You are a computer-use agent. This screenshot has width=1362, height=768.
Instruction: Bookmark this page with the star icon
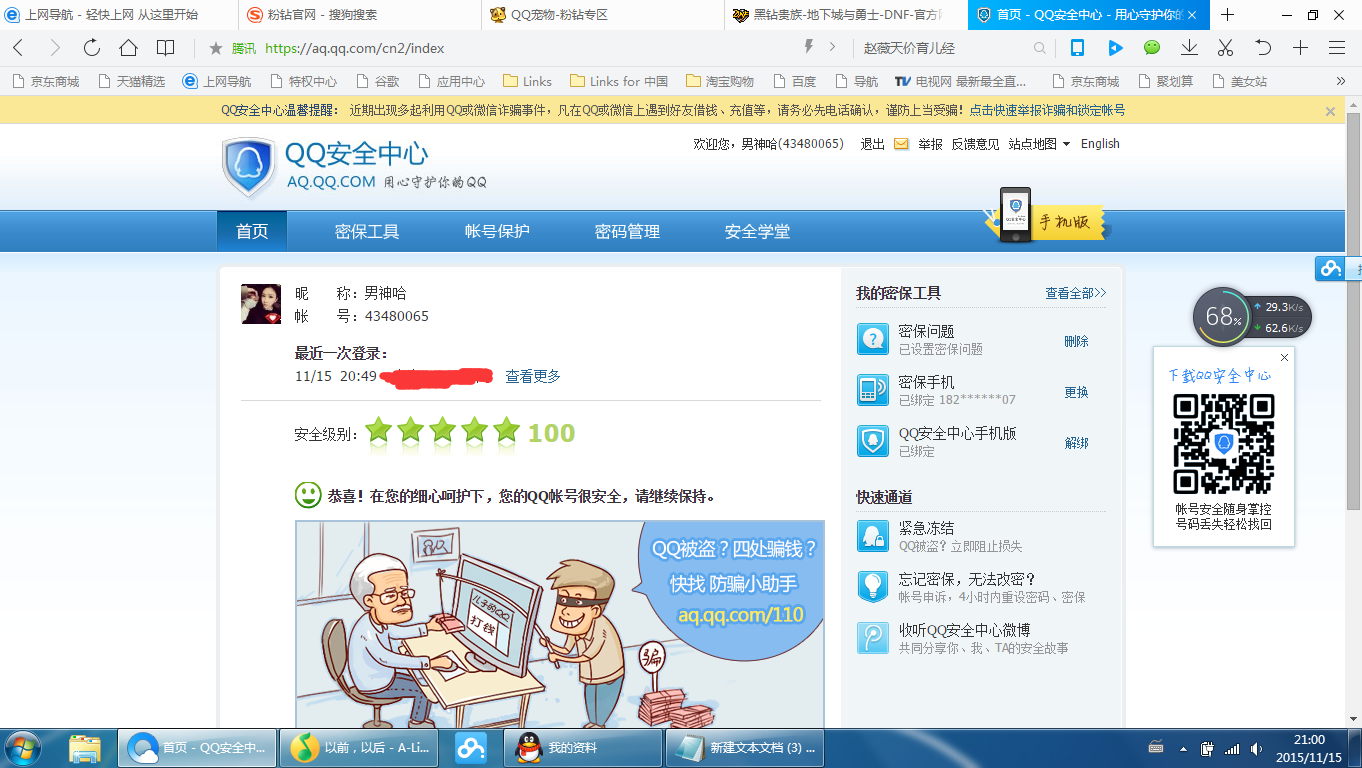215,48
